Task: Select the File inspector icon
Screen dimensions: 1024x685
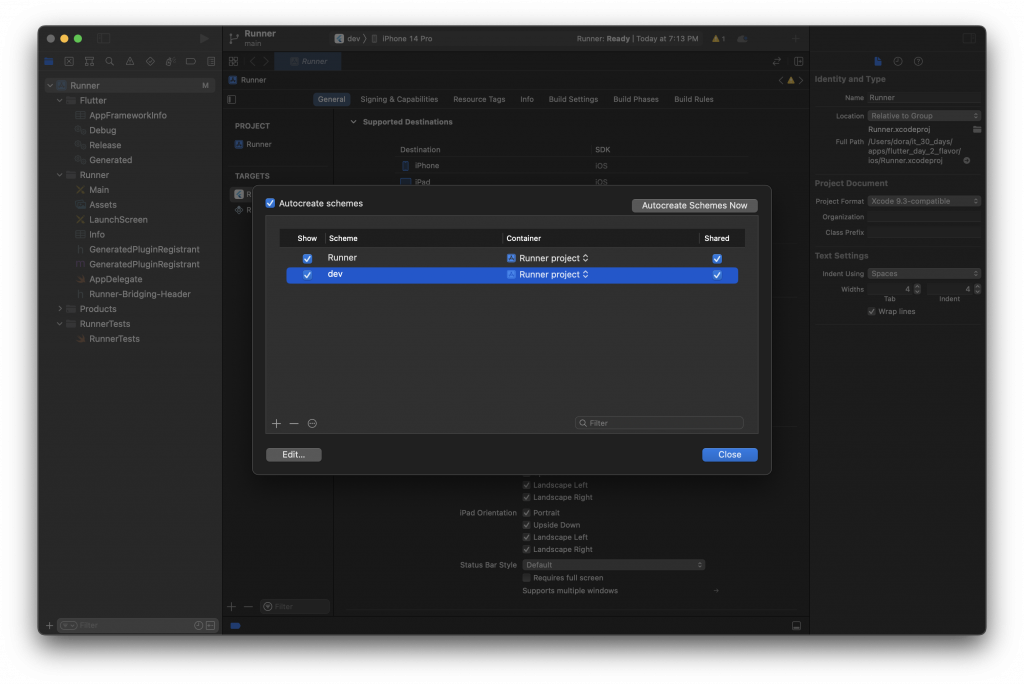Action: 878,61
